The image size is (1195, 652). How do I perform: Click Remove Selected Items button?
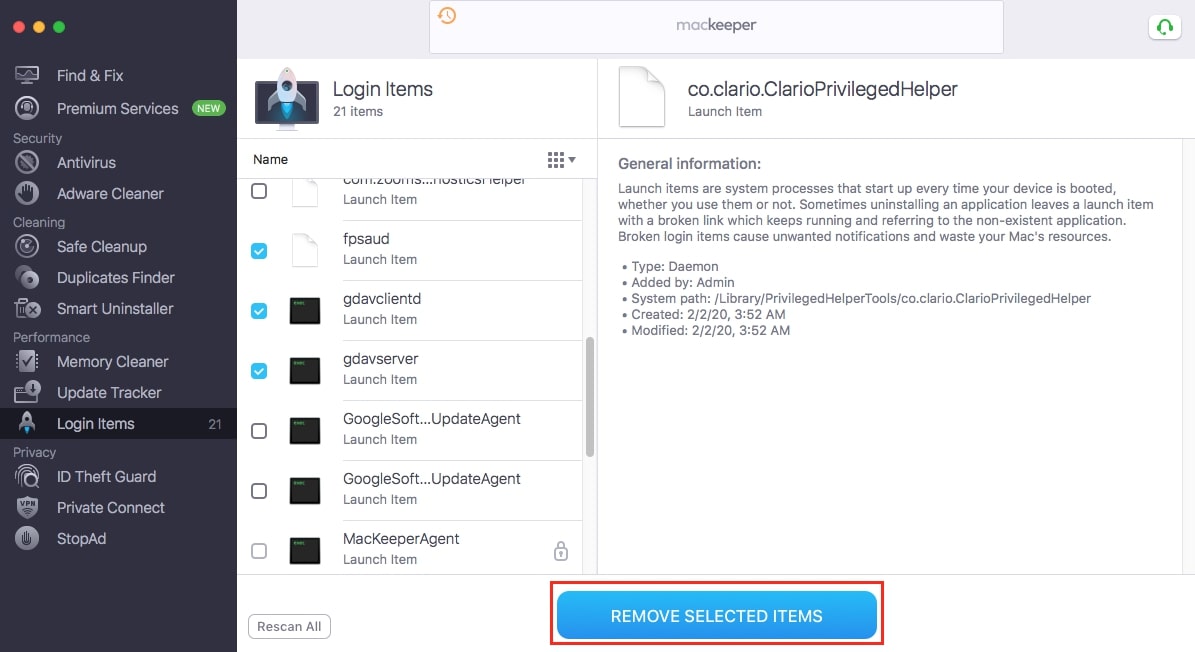[716, 615]
